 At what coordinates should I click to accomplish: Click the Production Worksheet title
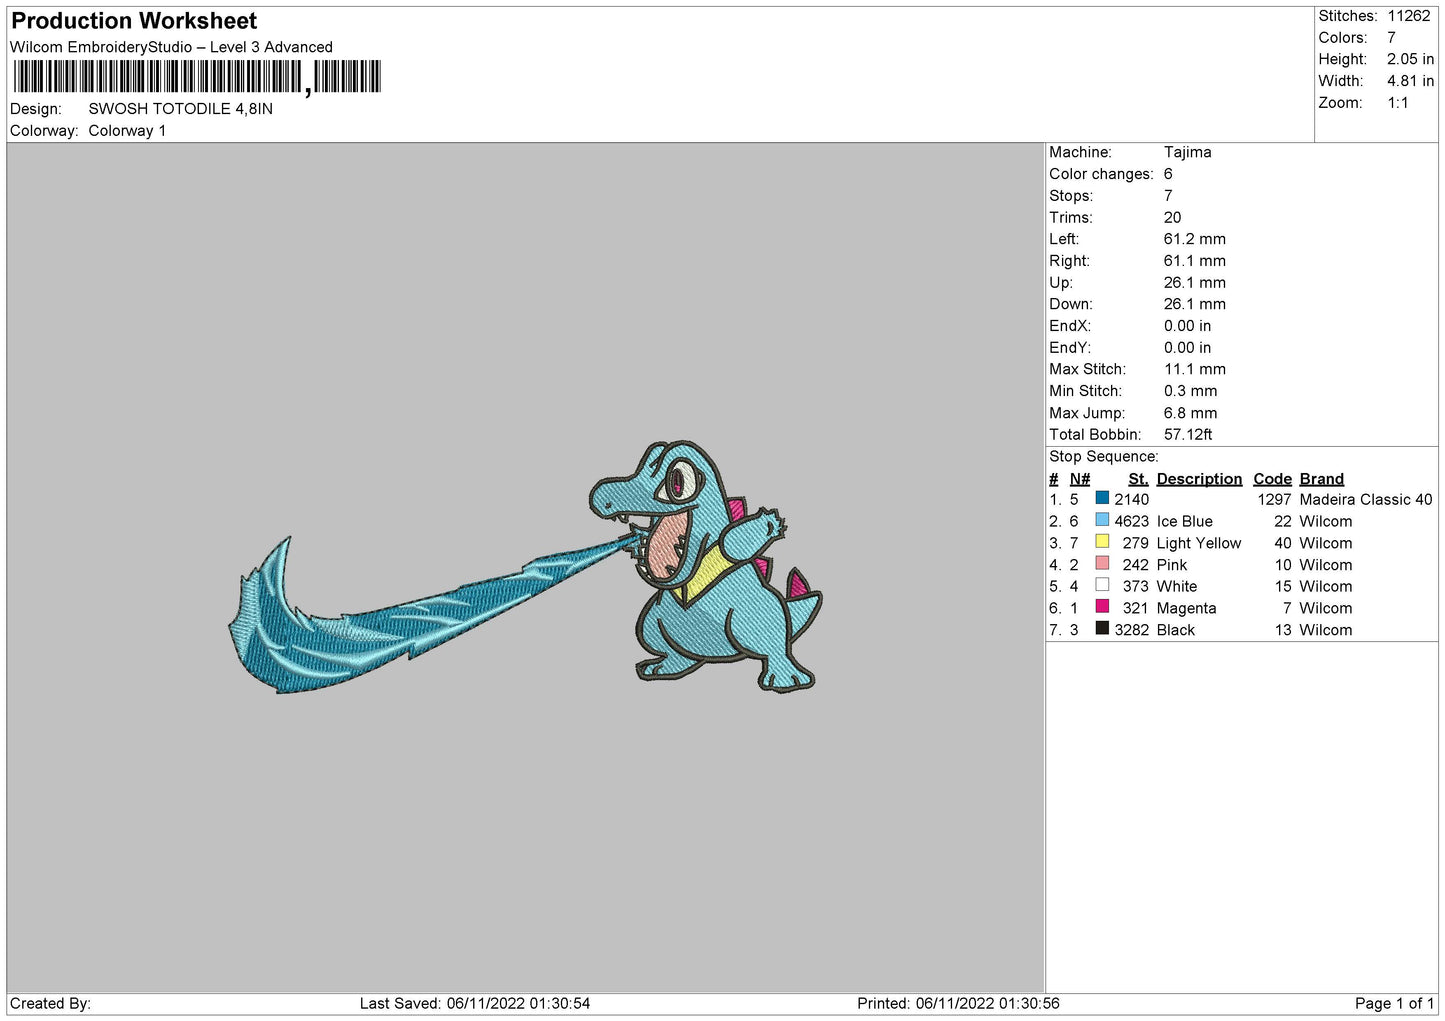[x=134, y=21]
